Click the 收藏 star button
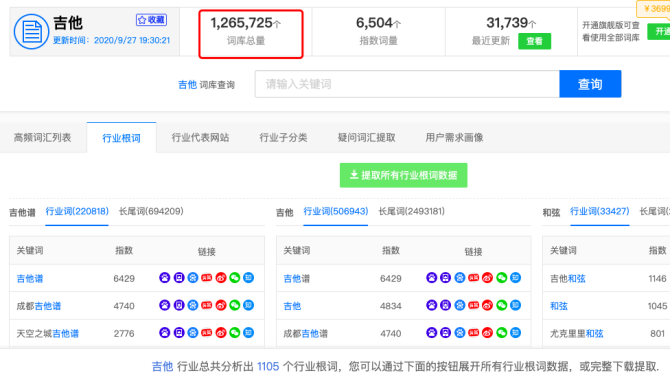 coord(151,20)
